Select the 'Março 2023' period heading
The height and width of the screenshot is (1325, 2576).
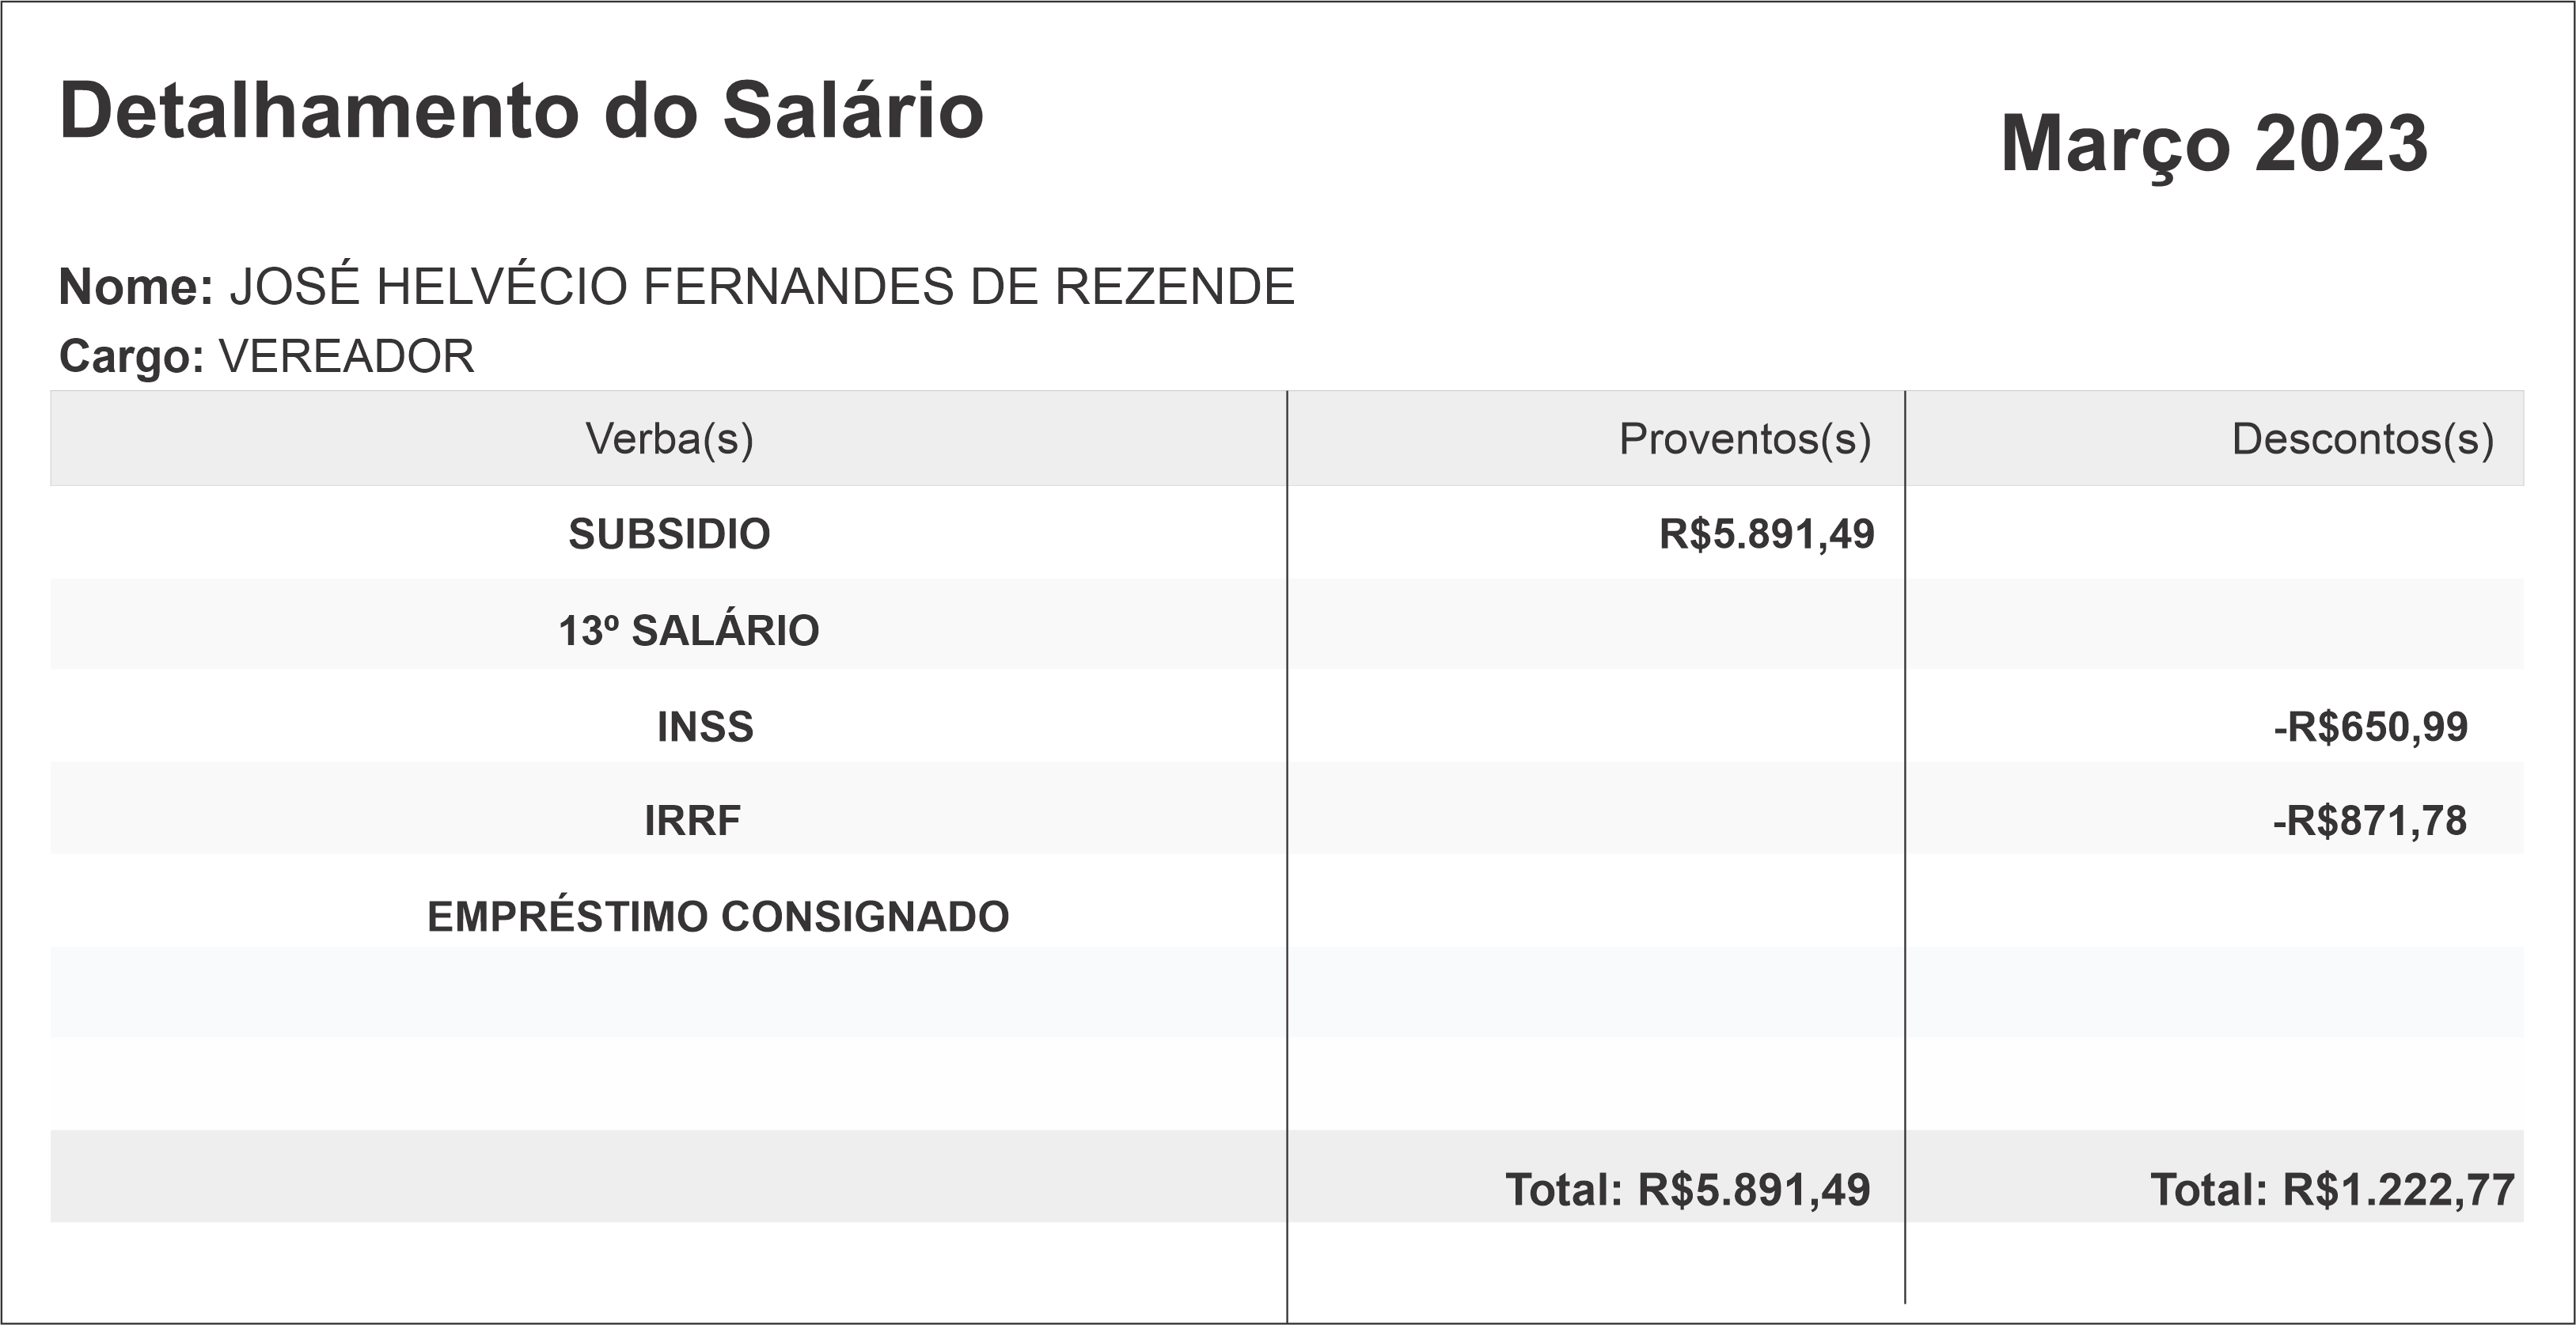tap(2213, 145)
